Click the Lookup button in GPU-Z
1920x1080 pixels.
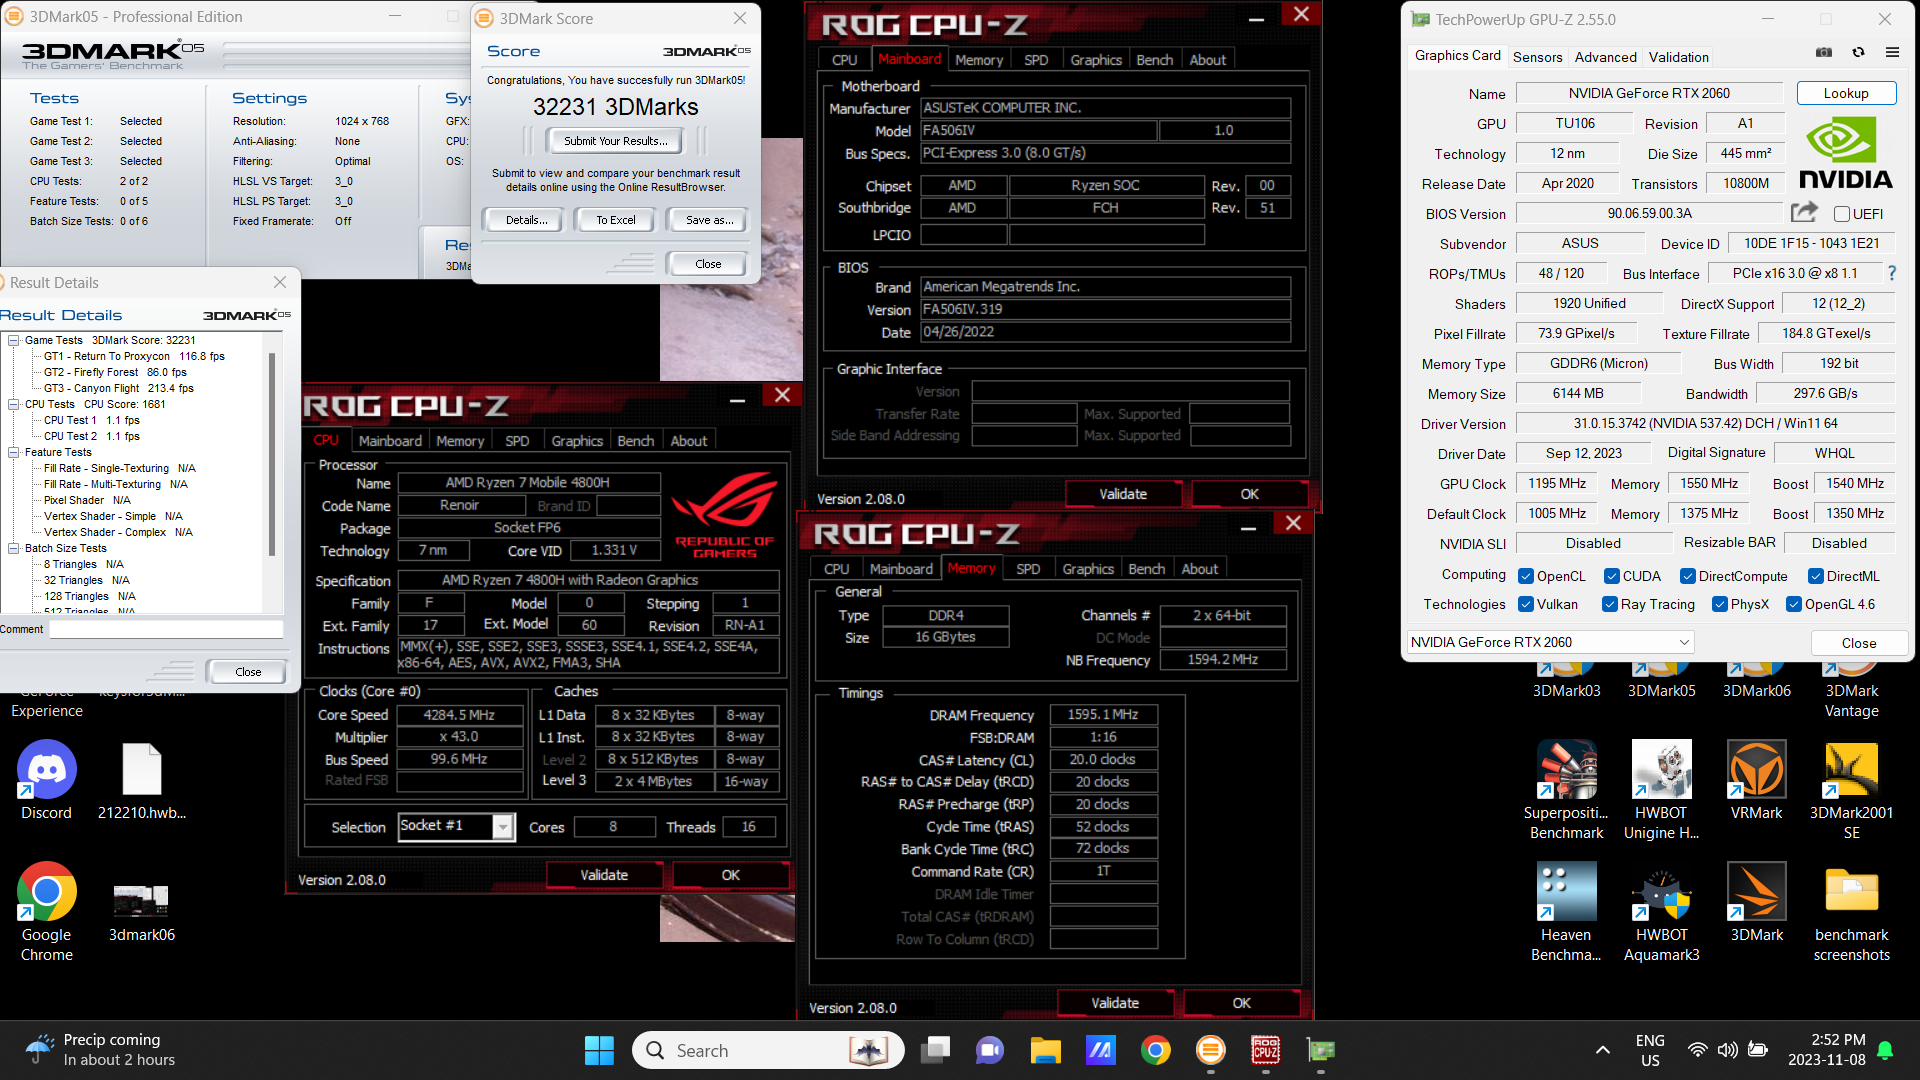pyautogui.click(x=1845, y=93)
